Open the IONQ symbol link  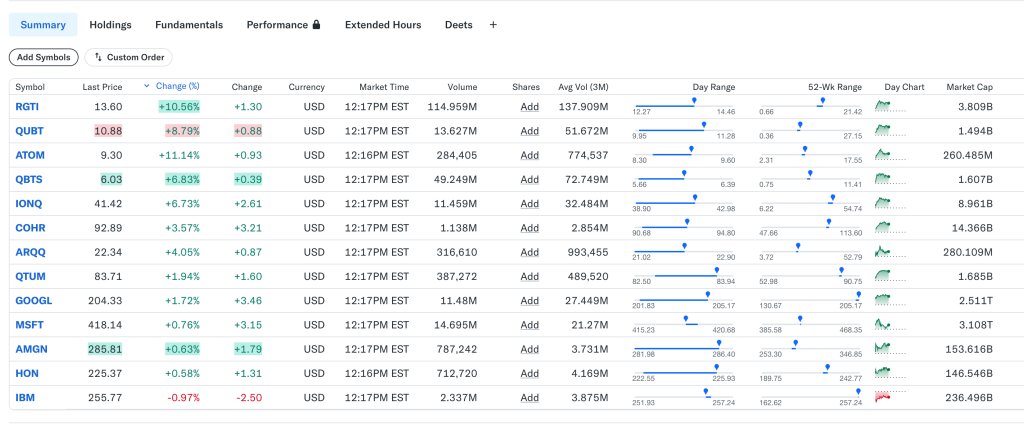(x=29, y=204)
